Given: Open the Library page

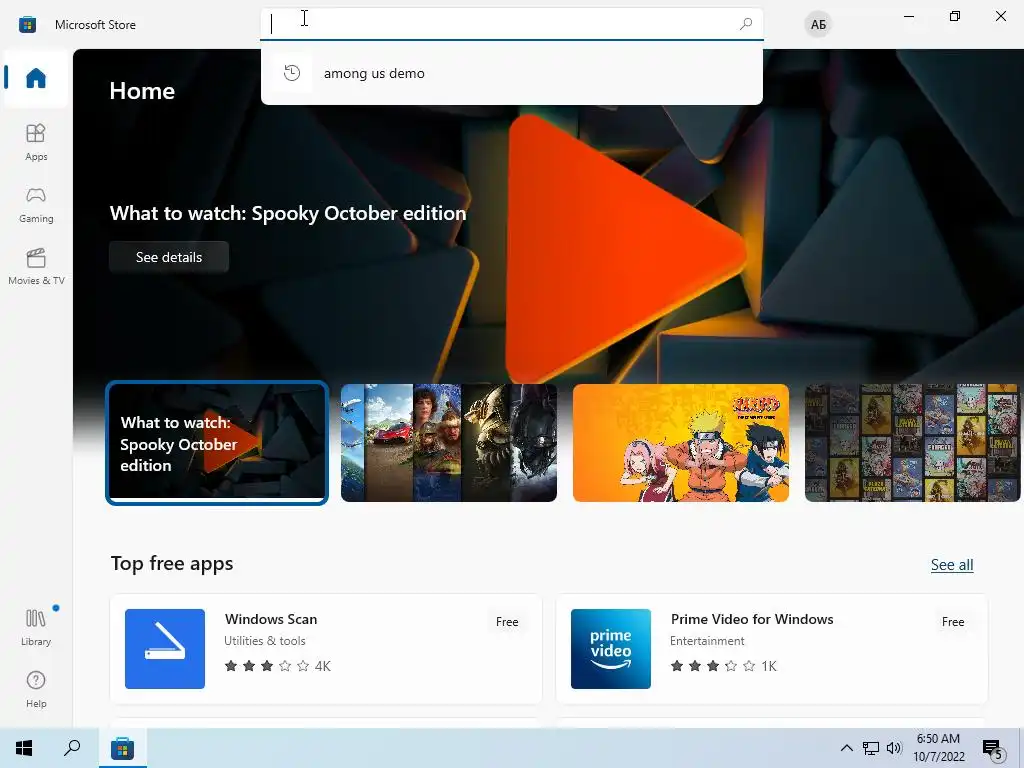Looking at the screenshot, I should [x=36, y=627].
